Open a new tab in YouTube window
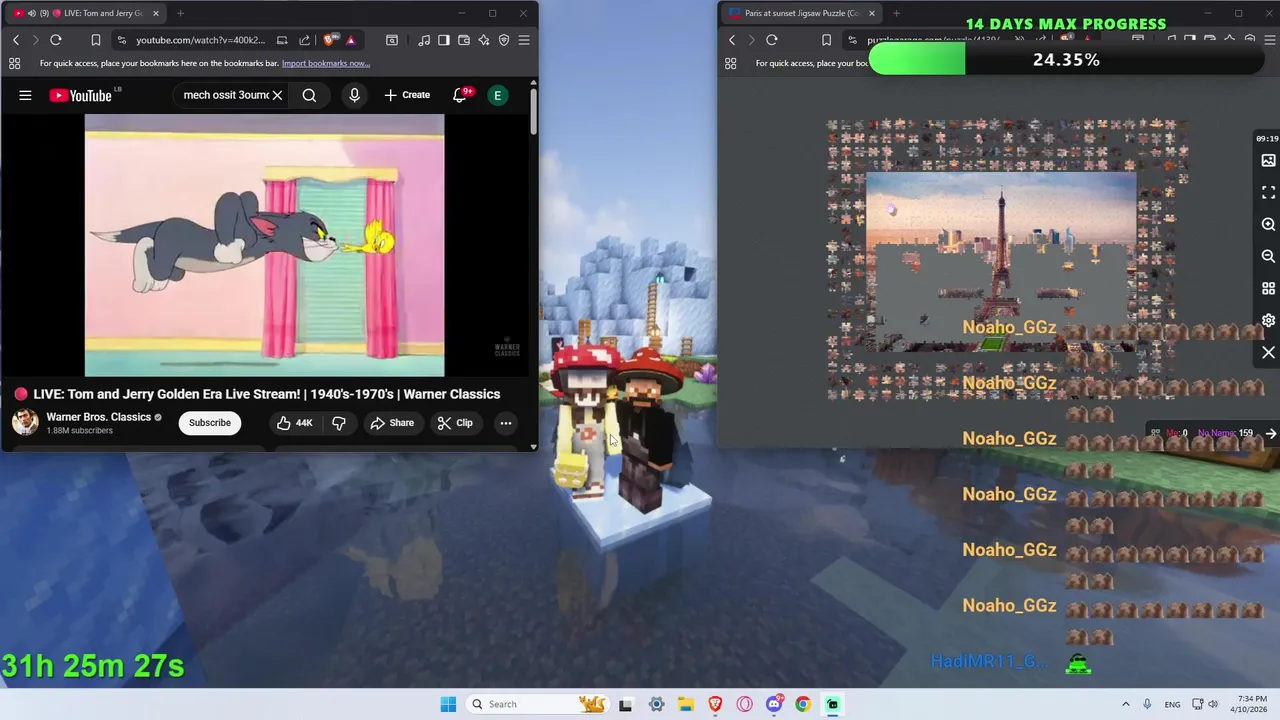The width and height of the screenshot is (1280, 720). pyautogui.click(x=180, y=13)
